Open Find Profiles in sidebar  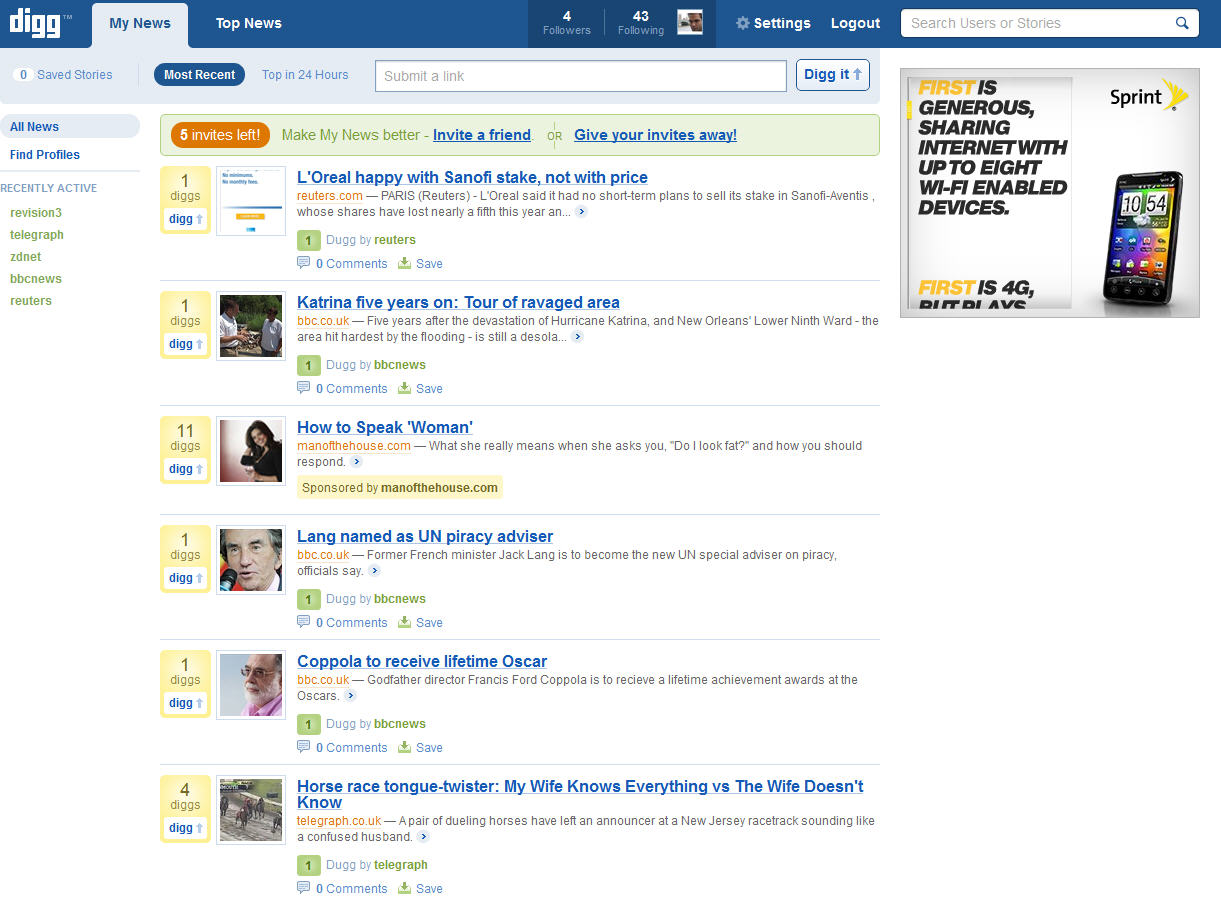(45, 155)
